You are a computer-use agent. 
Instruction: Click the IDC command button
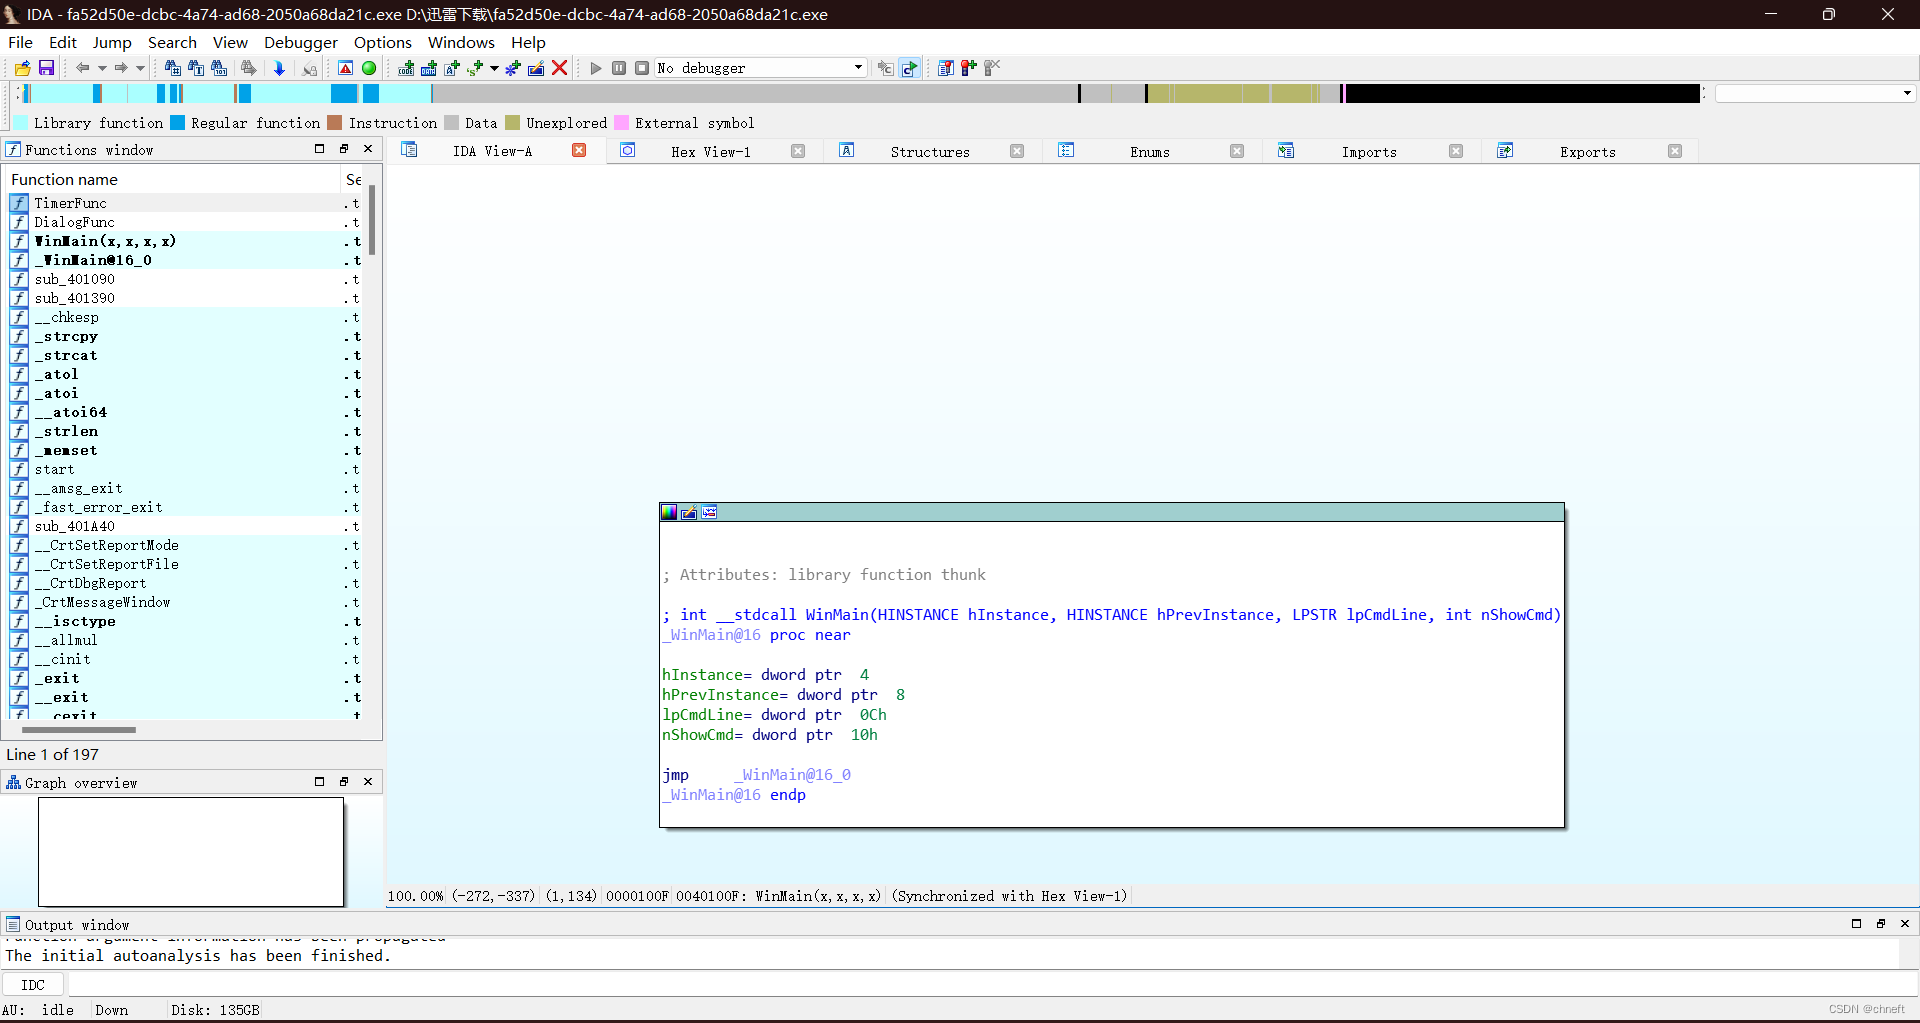33,985
